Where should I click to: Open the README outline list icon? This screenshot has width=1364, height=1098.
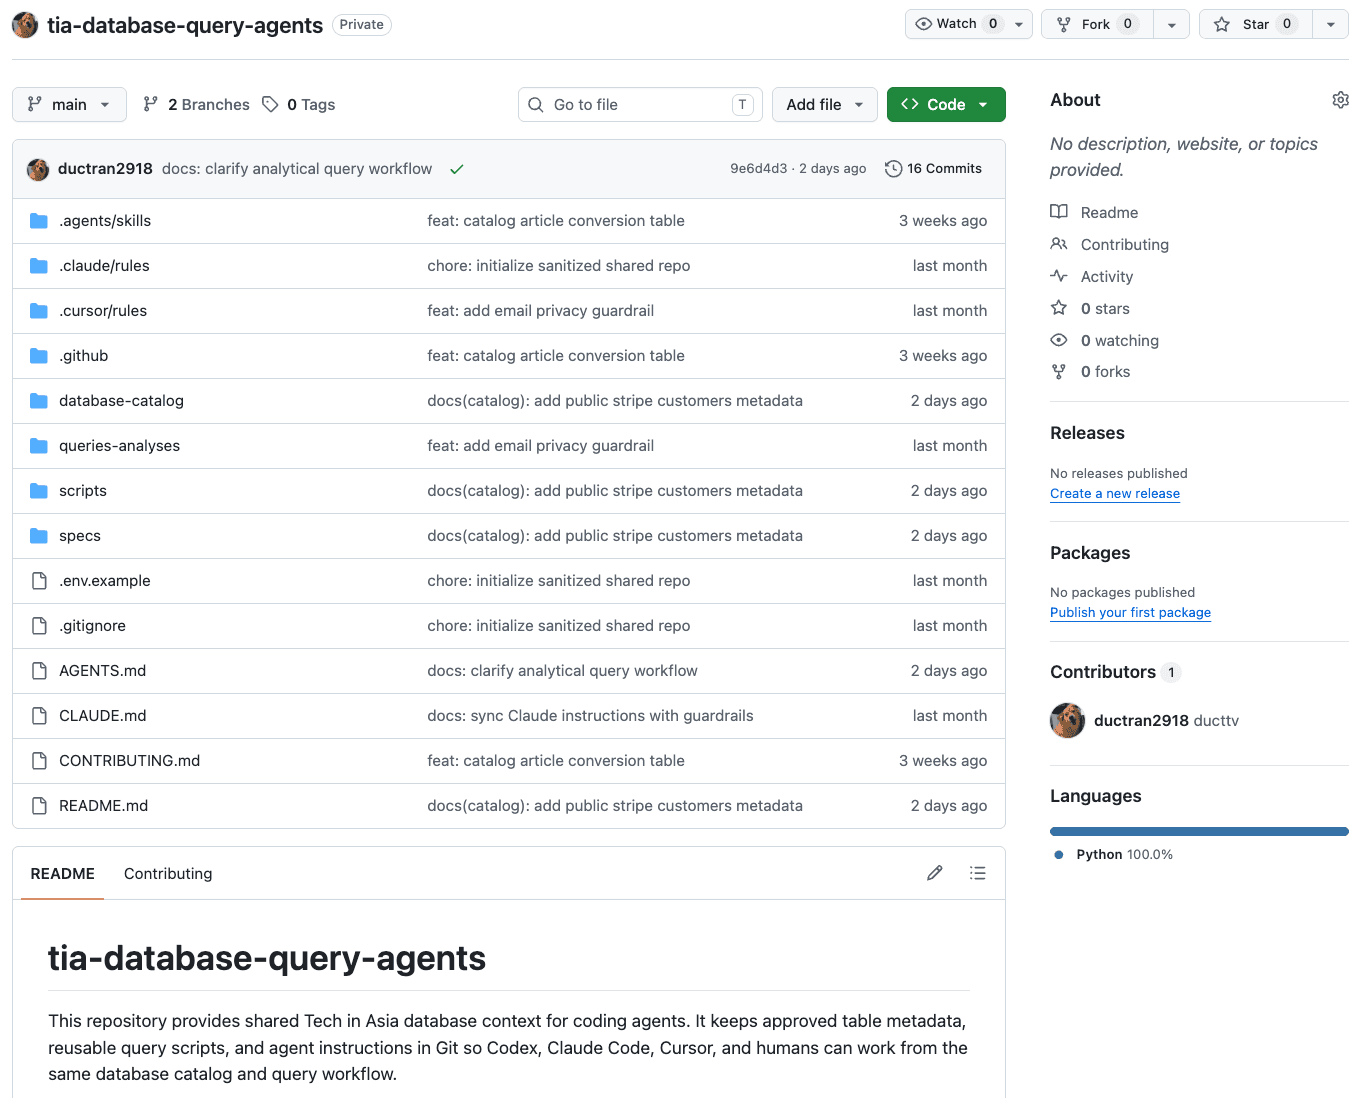(x=977, y=873)
